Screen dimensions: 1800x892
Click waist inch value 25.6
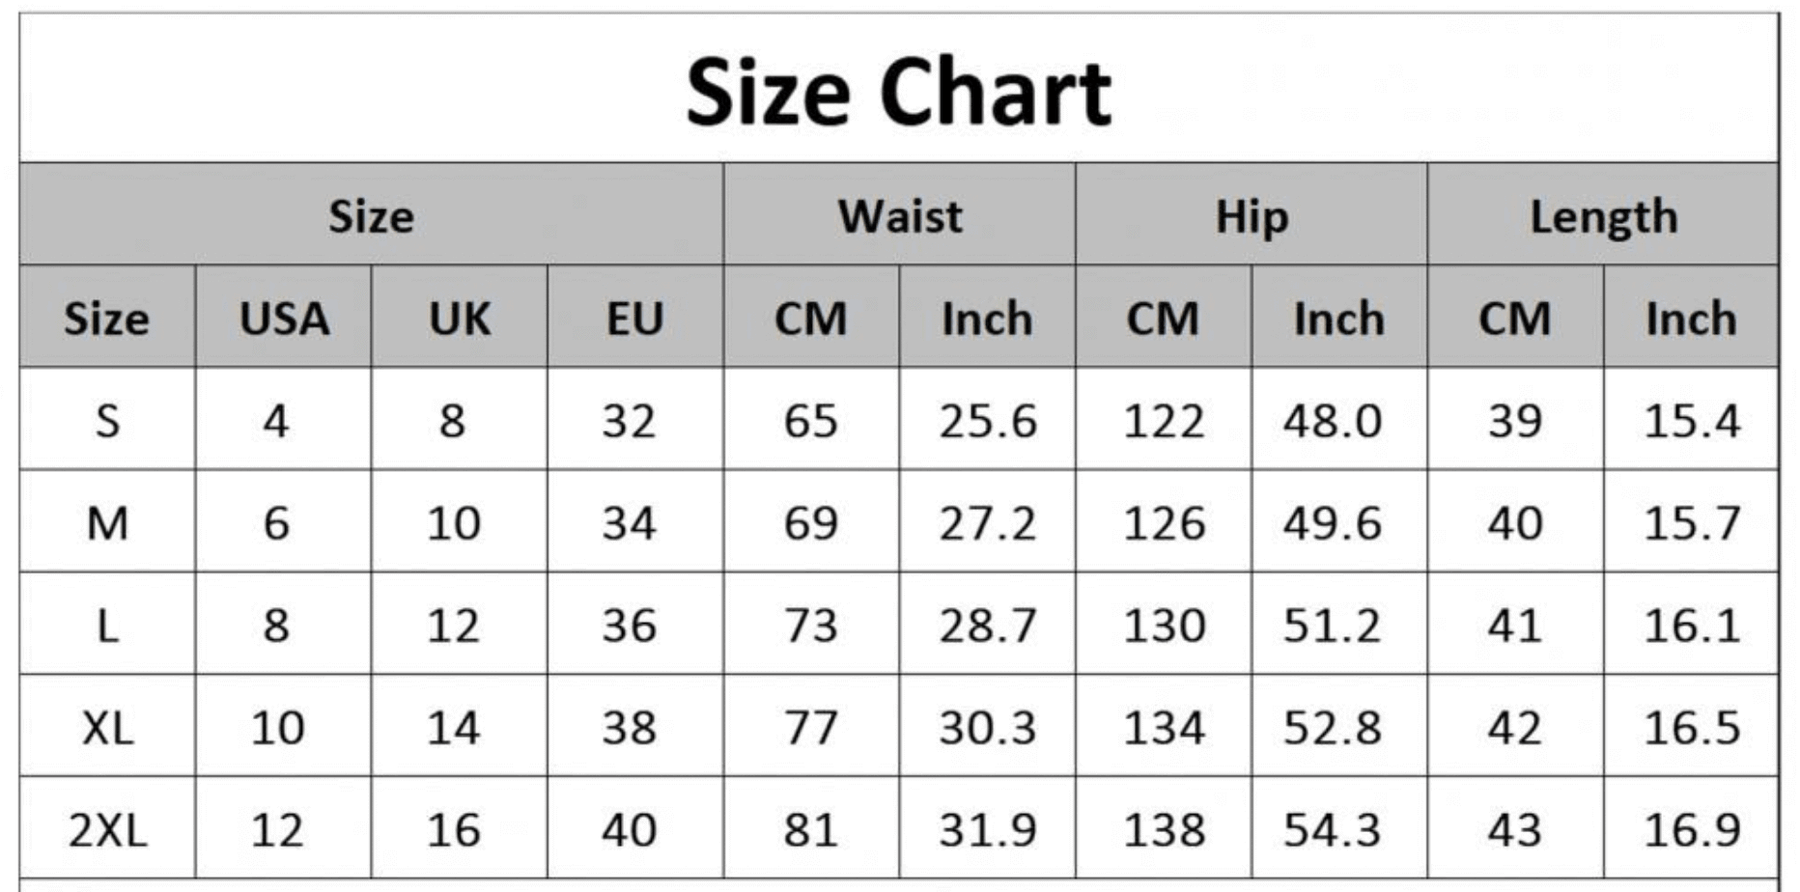987,421
